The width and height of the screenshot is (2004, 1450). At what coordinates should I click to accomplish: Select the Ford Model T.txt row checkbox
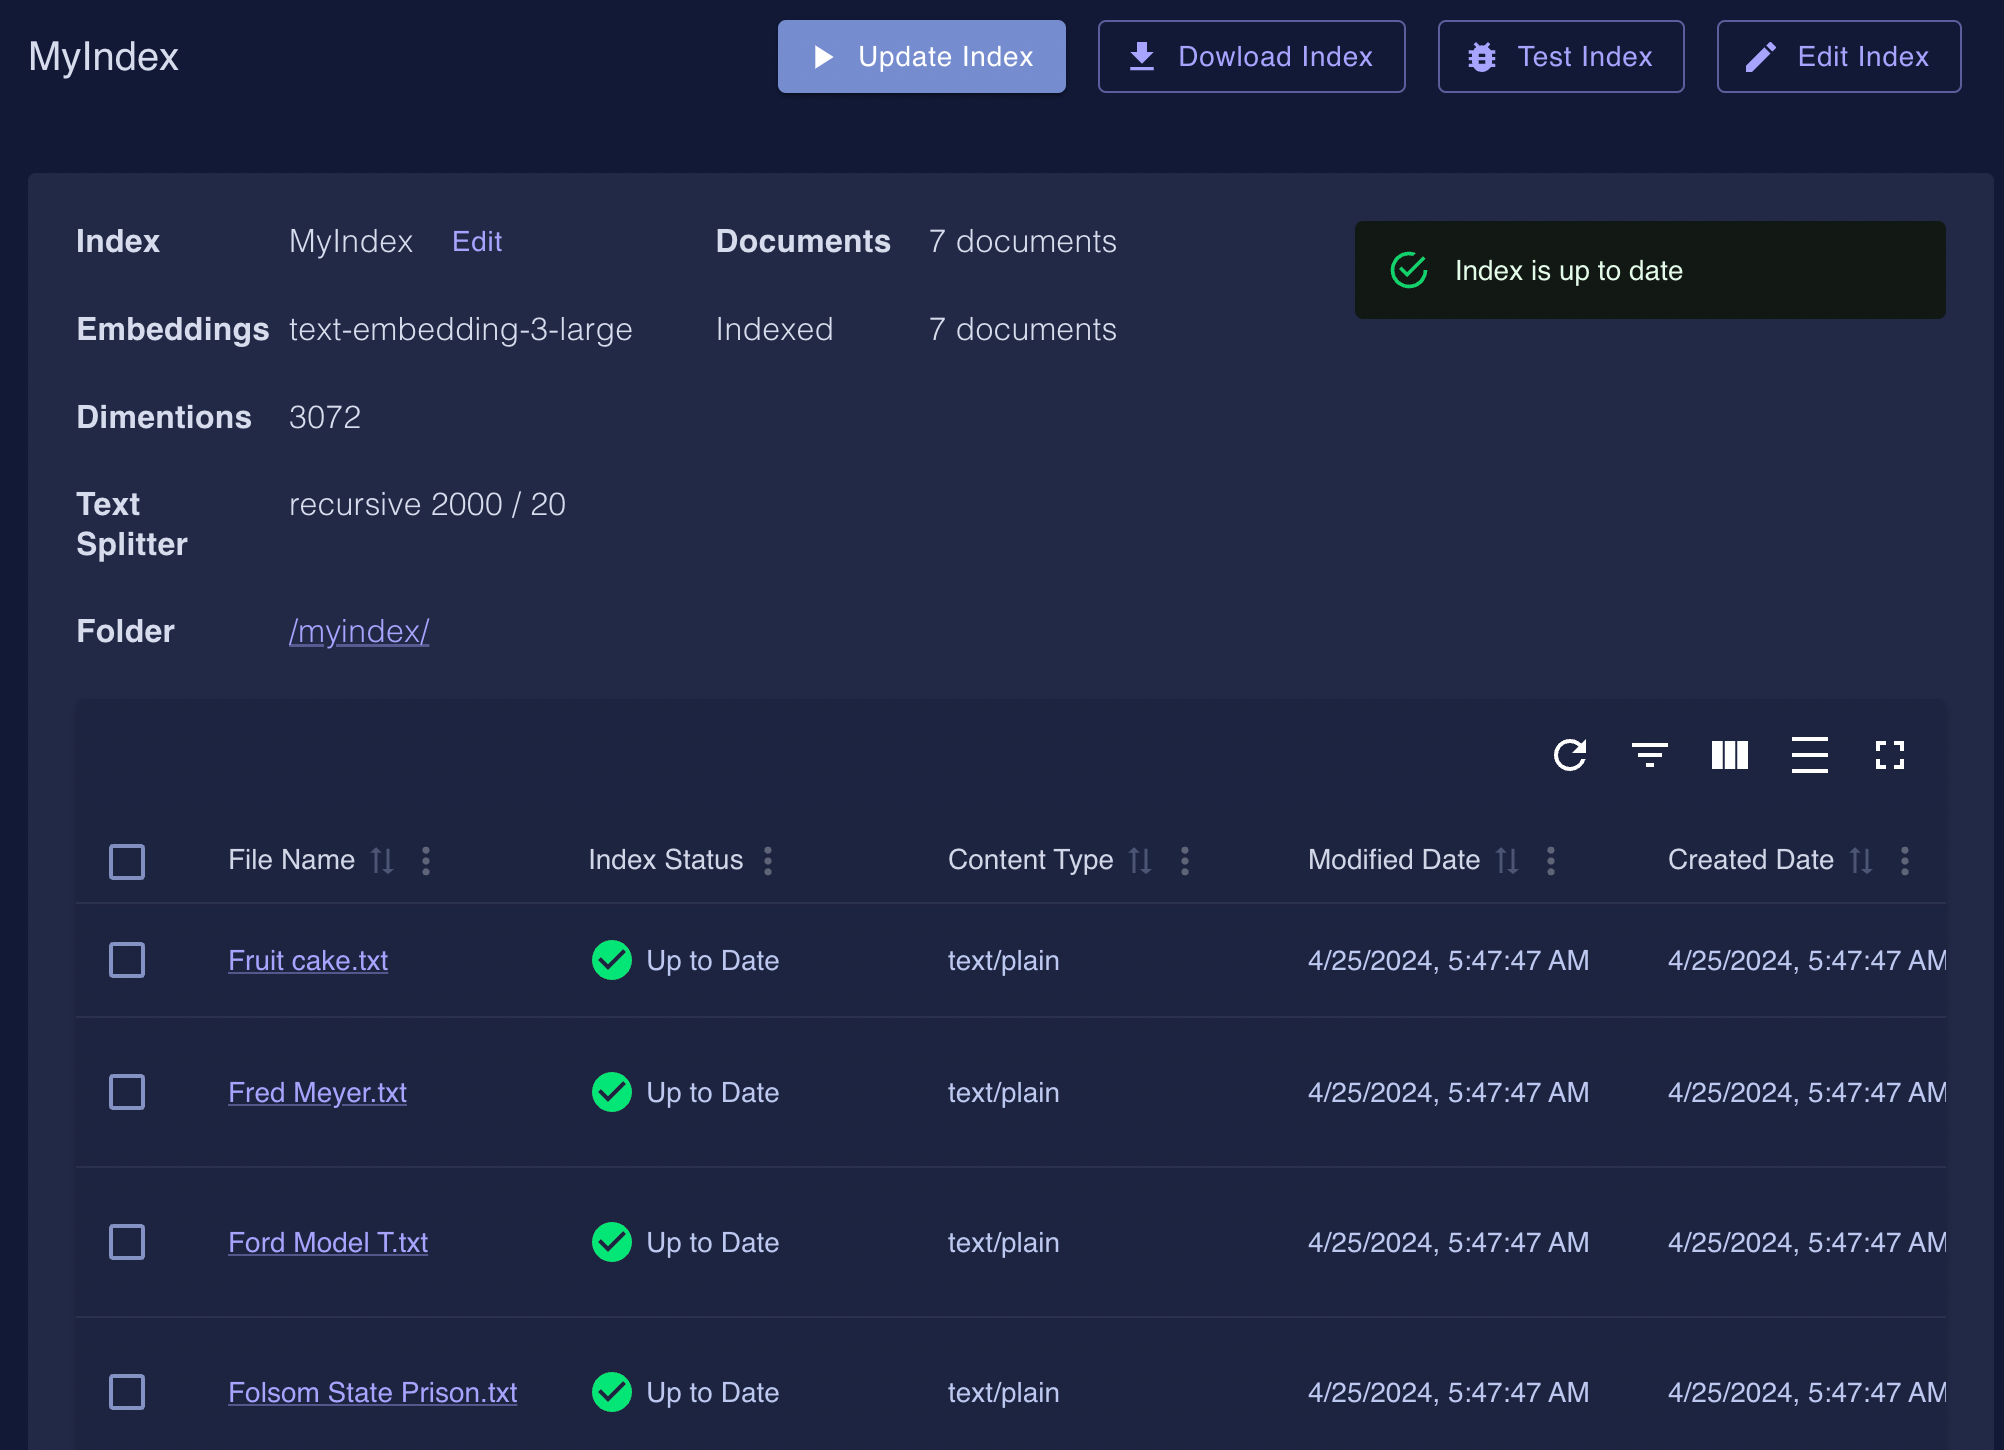127,1242
